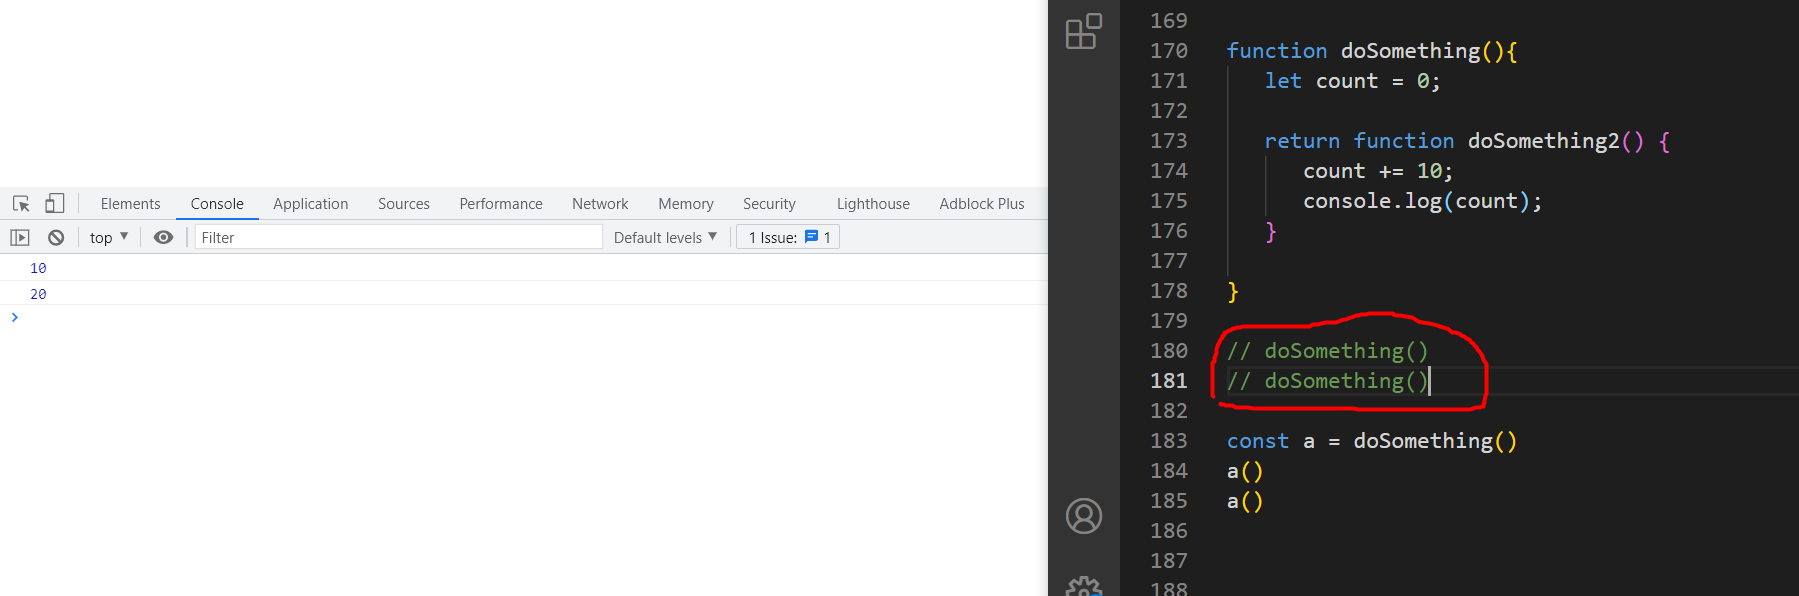Click line number 183 in editor gutter
Screen dimensions: 1799x596
(x=1169, y=441)
